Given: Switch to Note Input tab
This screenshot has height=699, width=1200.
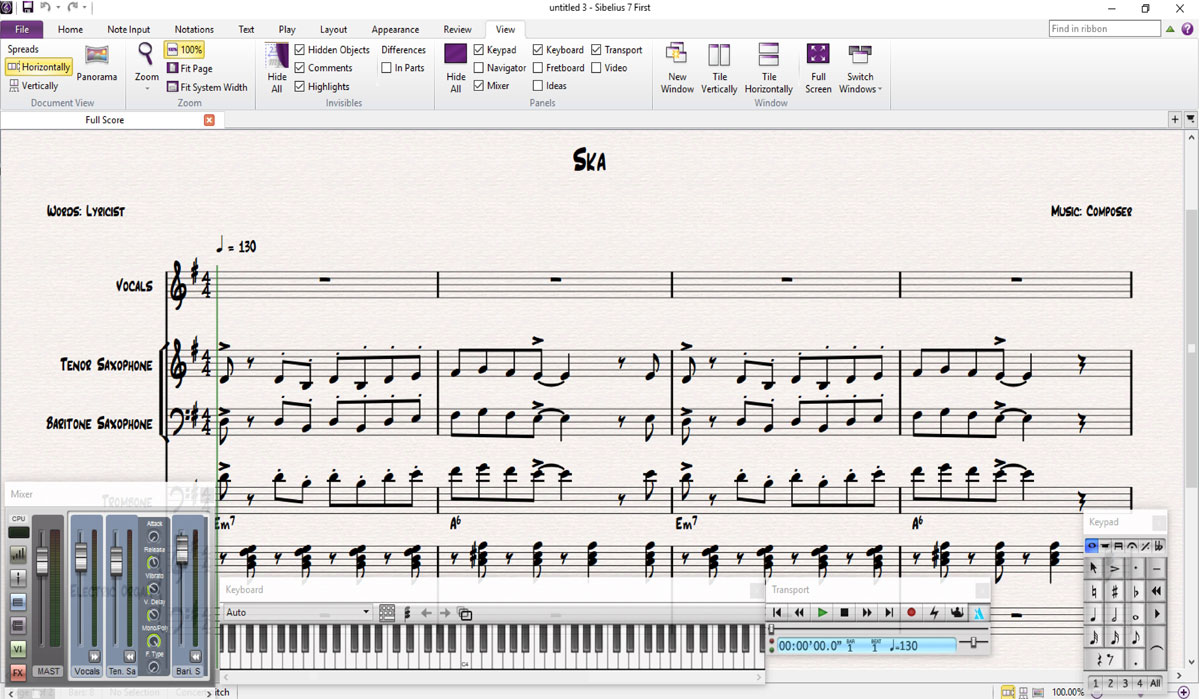Looking at the screenshot, I should coord(129,29).
